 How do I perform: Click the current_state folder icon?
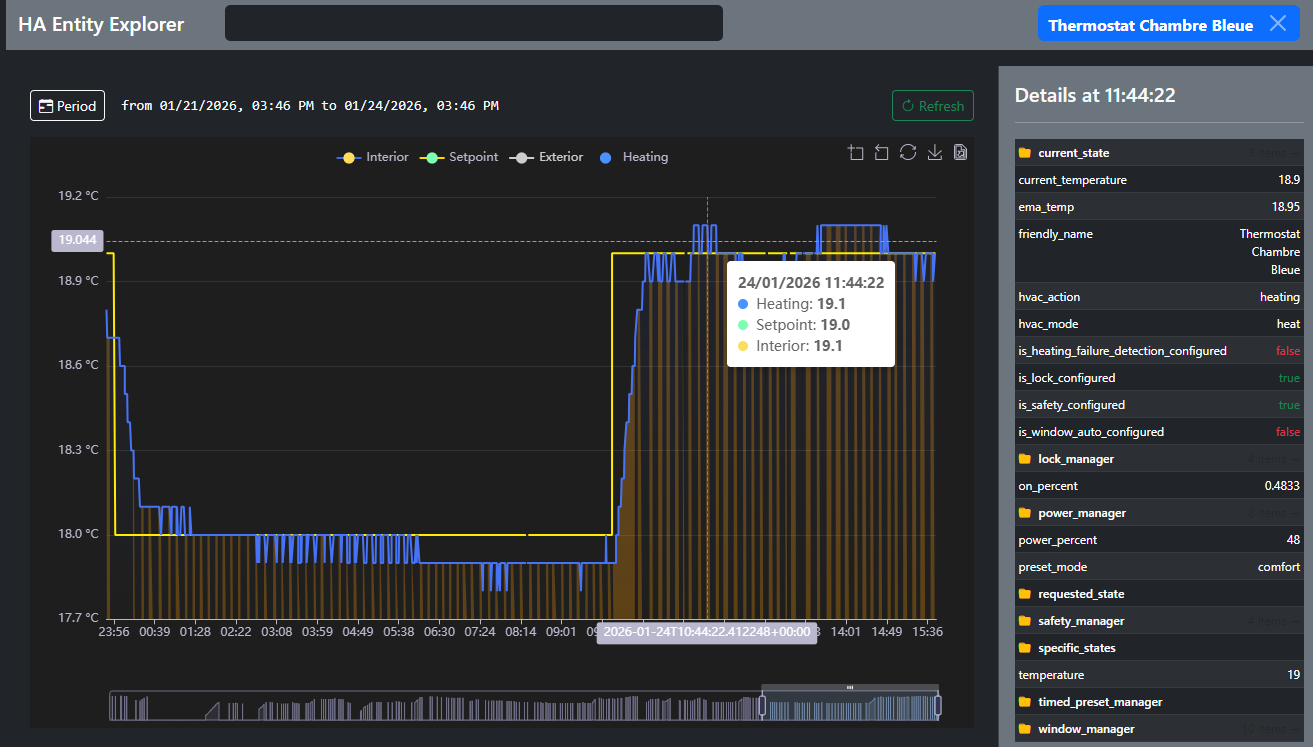coord(1024,153)
